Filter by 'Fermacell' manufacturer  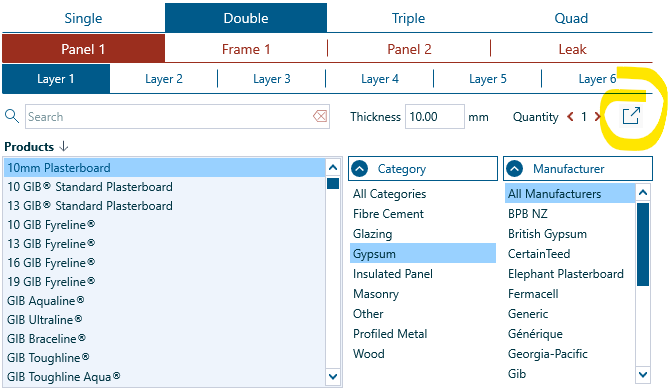pyautogui.click(x=570, y=294)
